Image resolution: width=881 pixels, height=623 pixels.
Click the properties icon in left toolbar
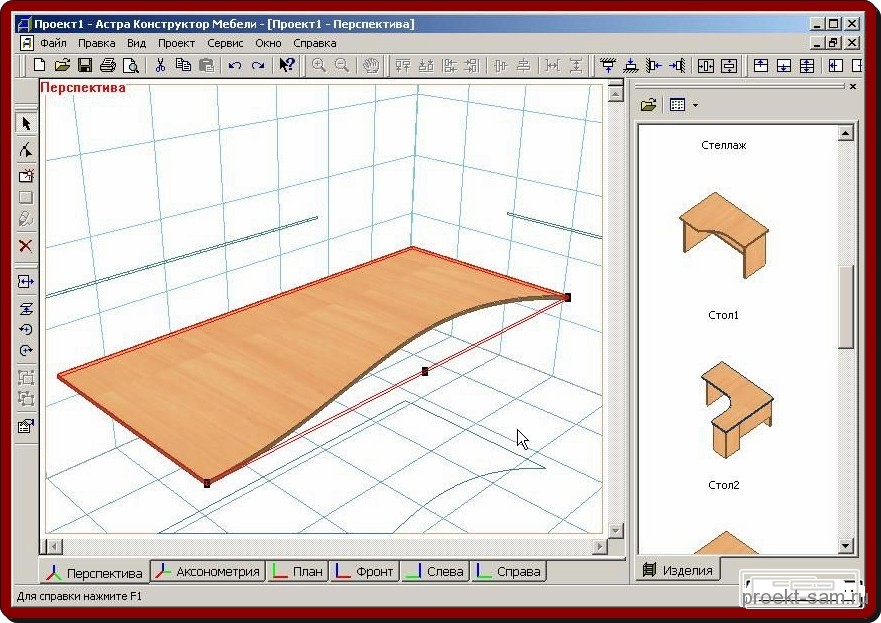click(x=26, y=426)
